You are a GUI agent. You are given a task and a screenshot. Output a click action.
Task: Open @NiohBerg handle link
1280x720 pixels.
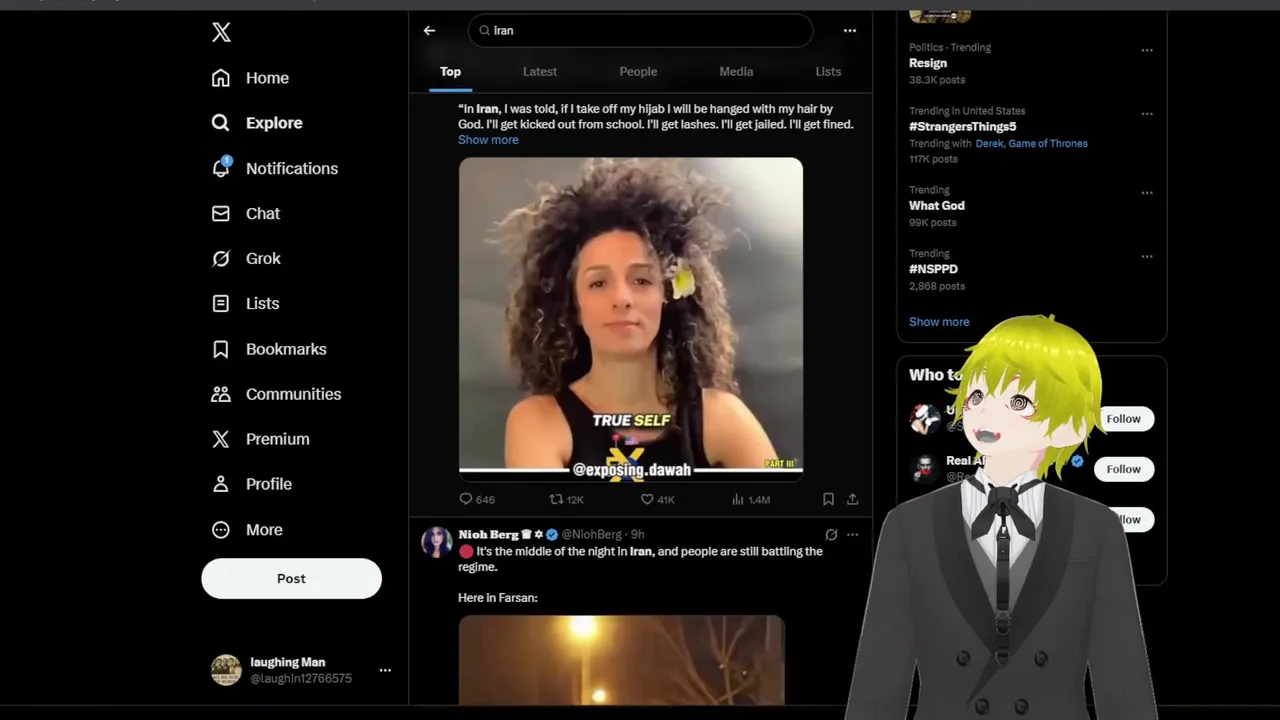[591, 535]
